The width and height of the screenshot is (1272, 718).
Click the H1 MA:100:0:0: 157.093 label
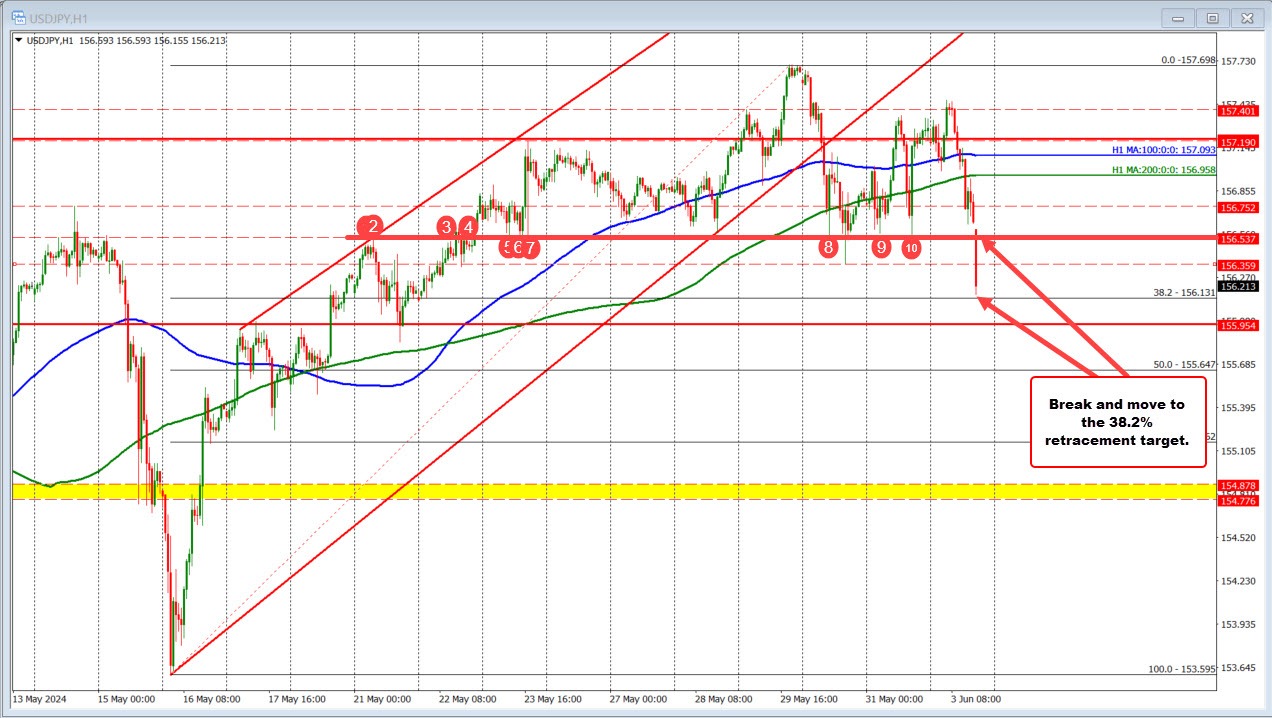click(1164, 150)
